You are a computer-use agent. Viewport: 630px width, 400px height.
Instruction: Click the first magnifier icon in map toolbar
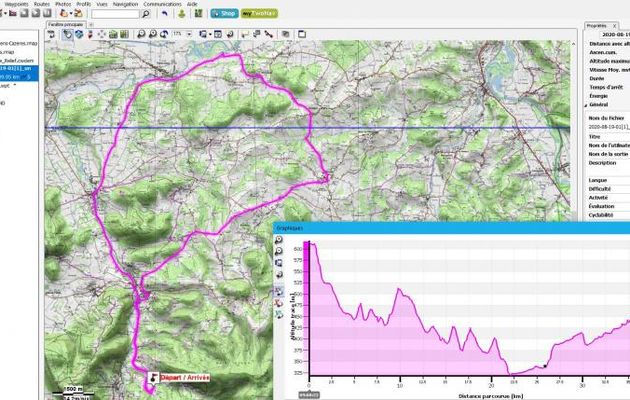point(140,34)
